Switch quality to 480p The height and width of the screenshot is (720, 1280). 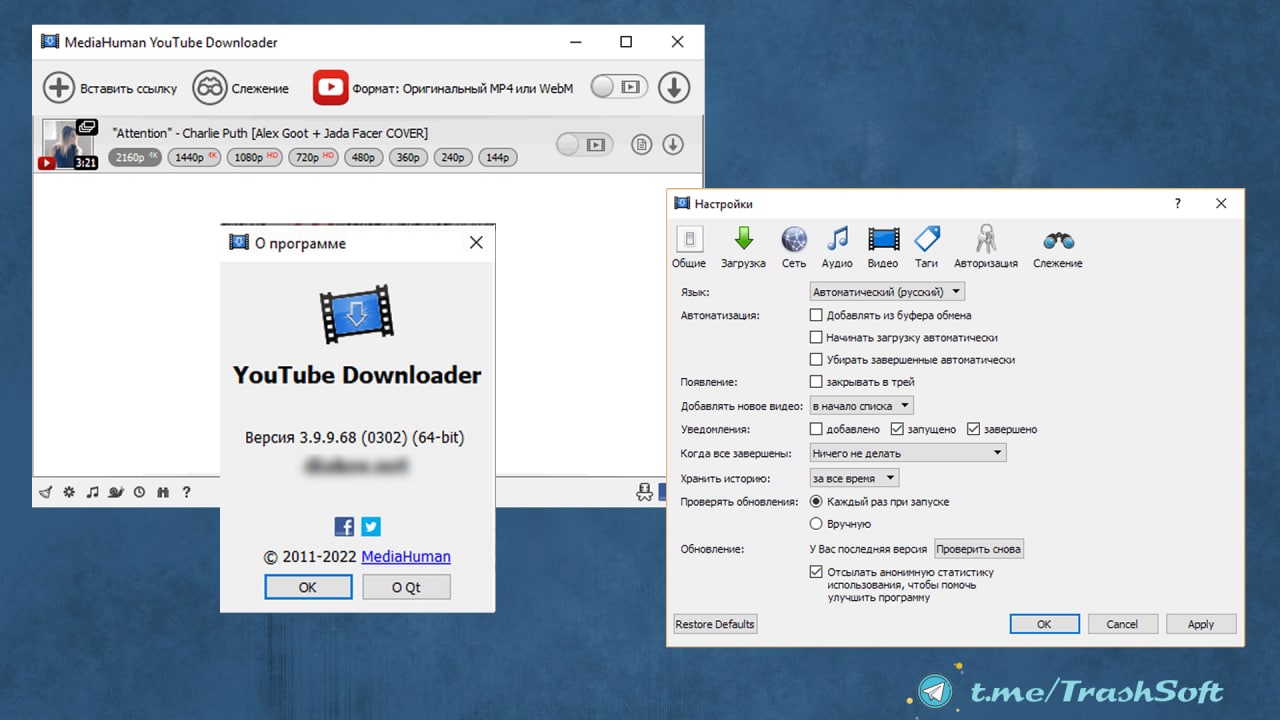pyautogui.click(x=363, y=157)
